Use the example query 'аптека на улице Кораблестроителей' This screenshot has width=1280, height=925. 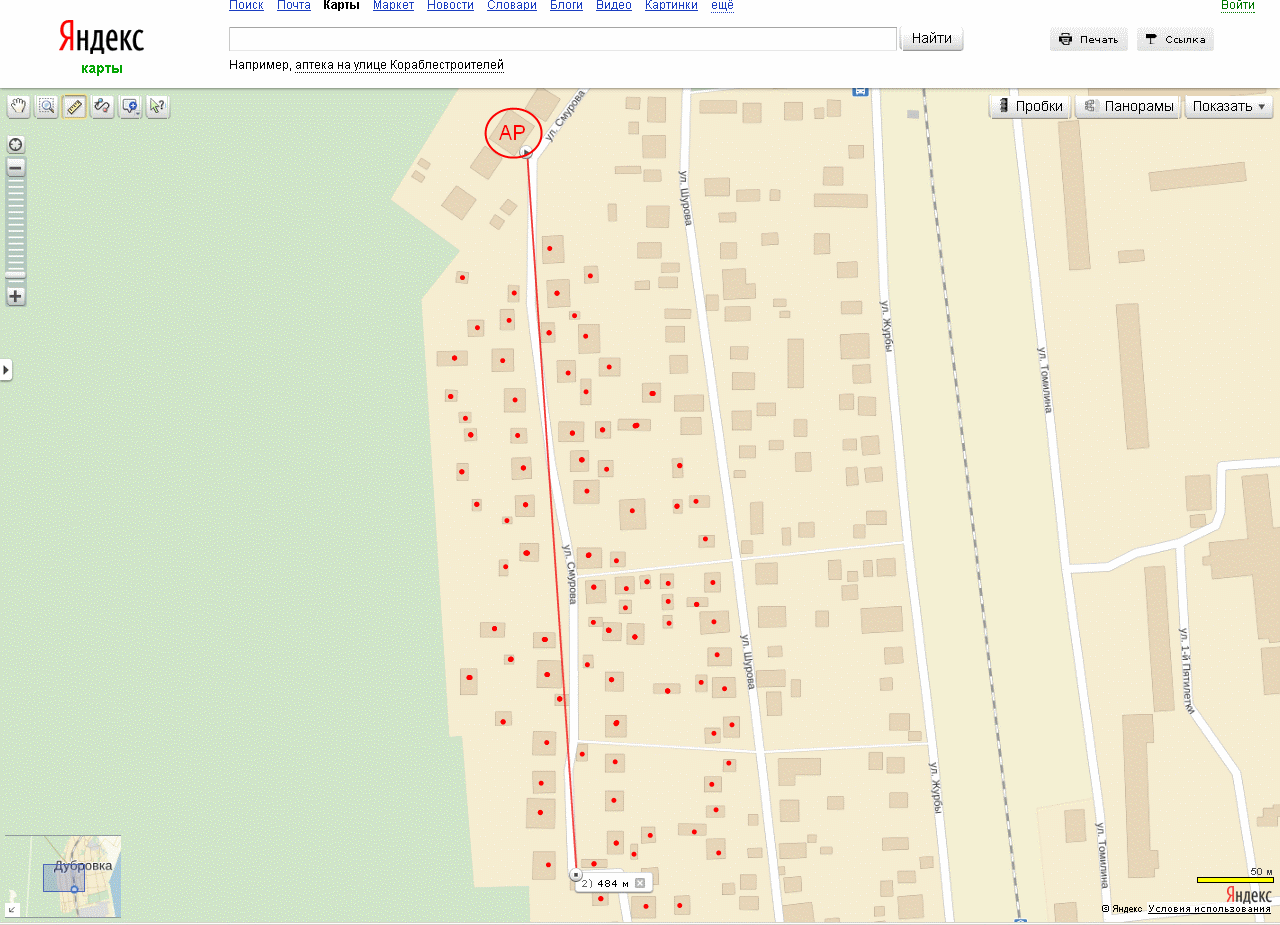point(399,65)
